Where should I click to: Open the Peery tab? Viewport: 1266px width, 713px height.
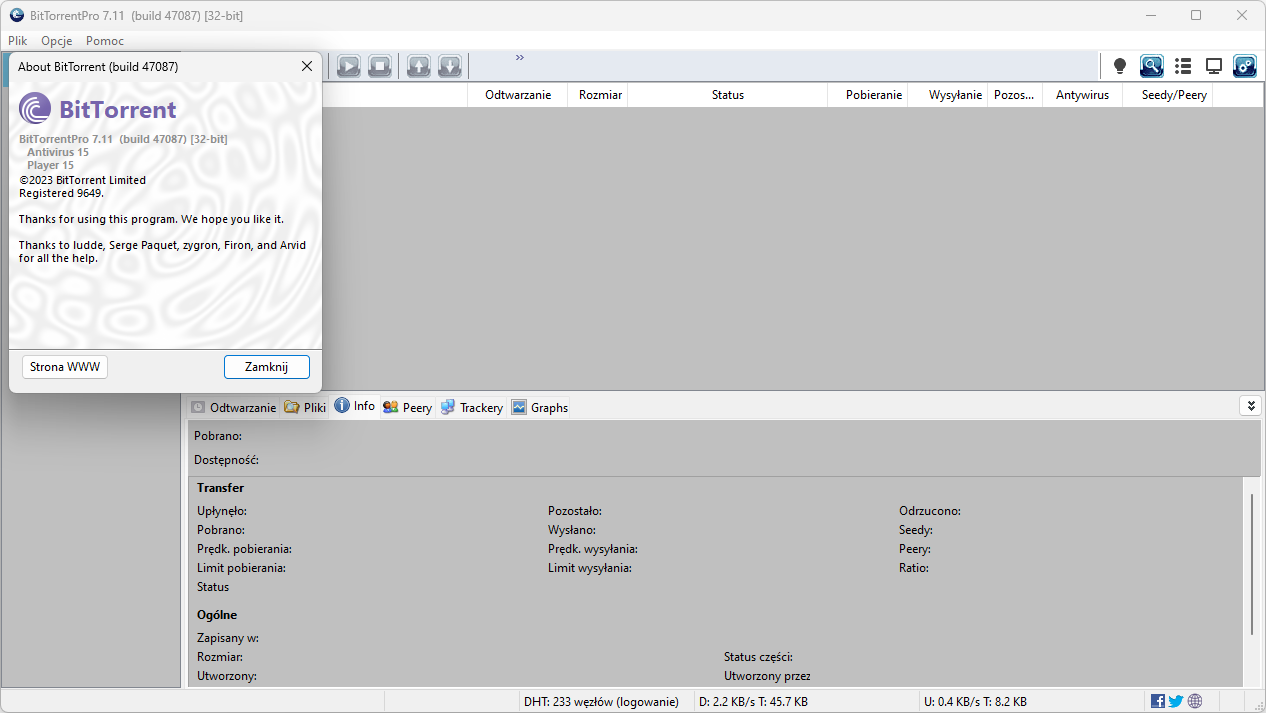pyautogui.click(x=408, y=407)
